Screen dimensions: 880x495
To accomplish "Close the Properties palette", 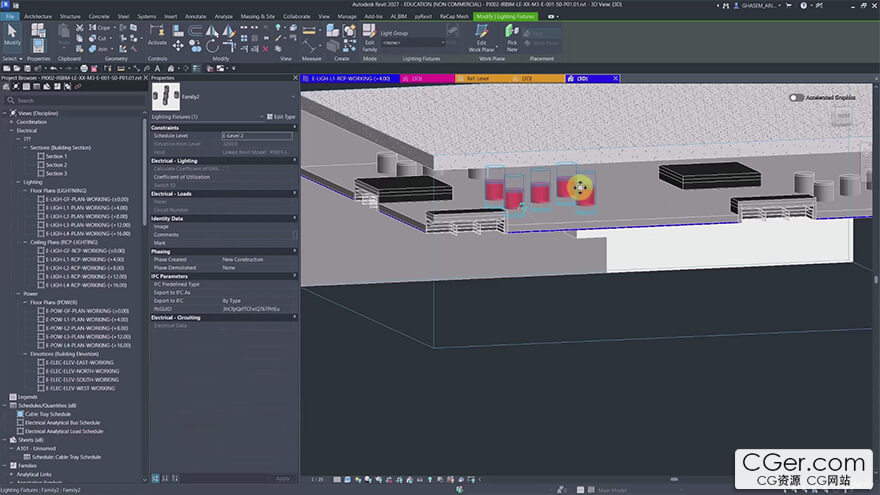I will coord(295,77).
